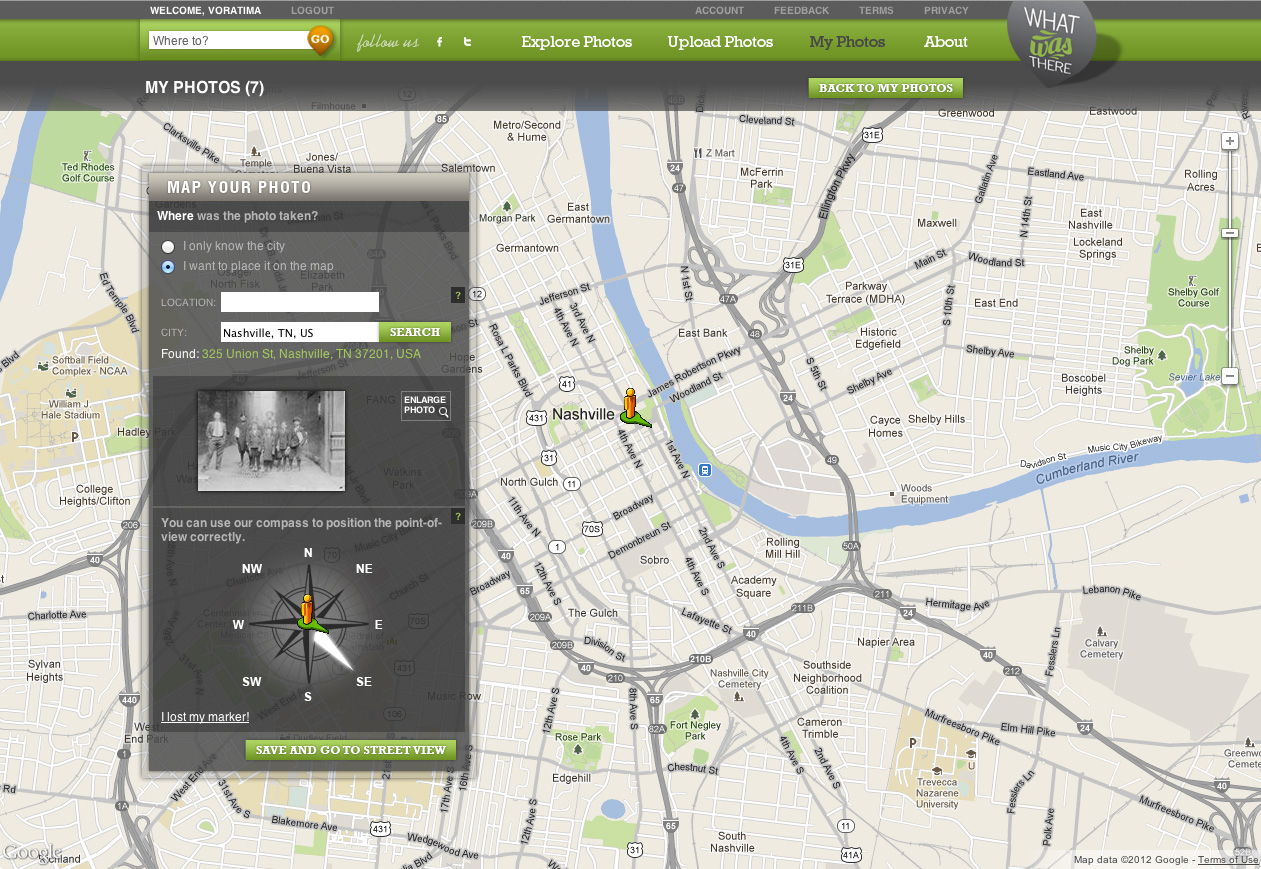The height and width of the screenshot is (869, 1261).
Task: Zoom in with the map plus button
Action: [x=1230, y=142]
